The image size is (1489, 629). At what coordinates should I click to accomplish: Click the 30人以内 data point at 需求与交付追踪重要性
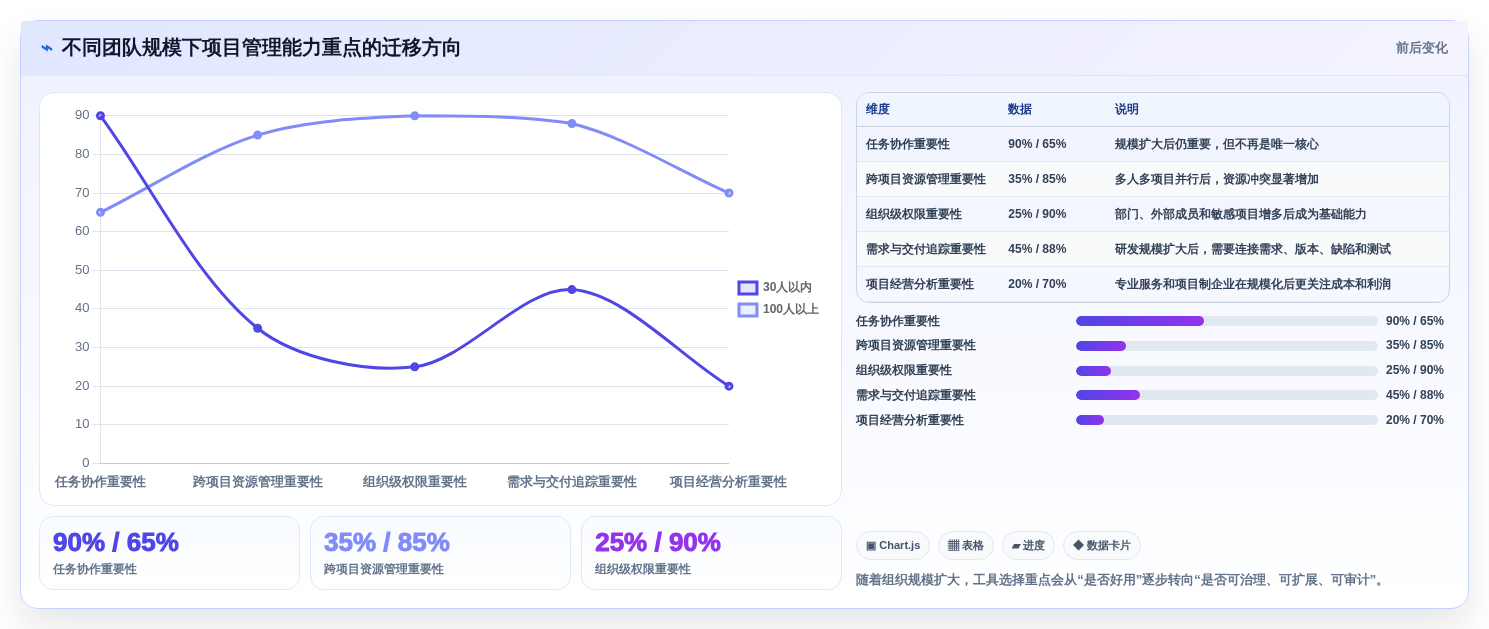[x=572, y=289]
